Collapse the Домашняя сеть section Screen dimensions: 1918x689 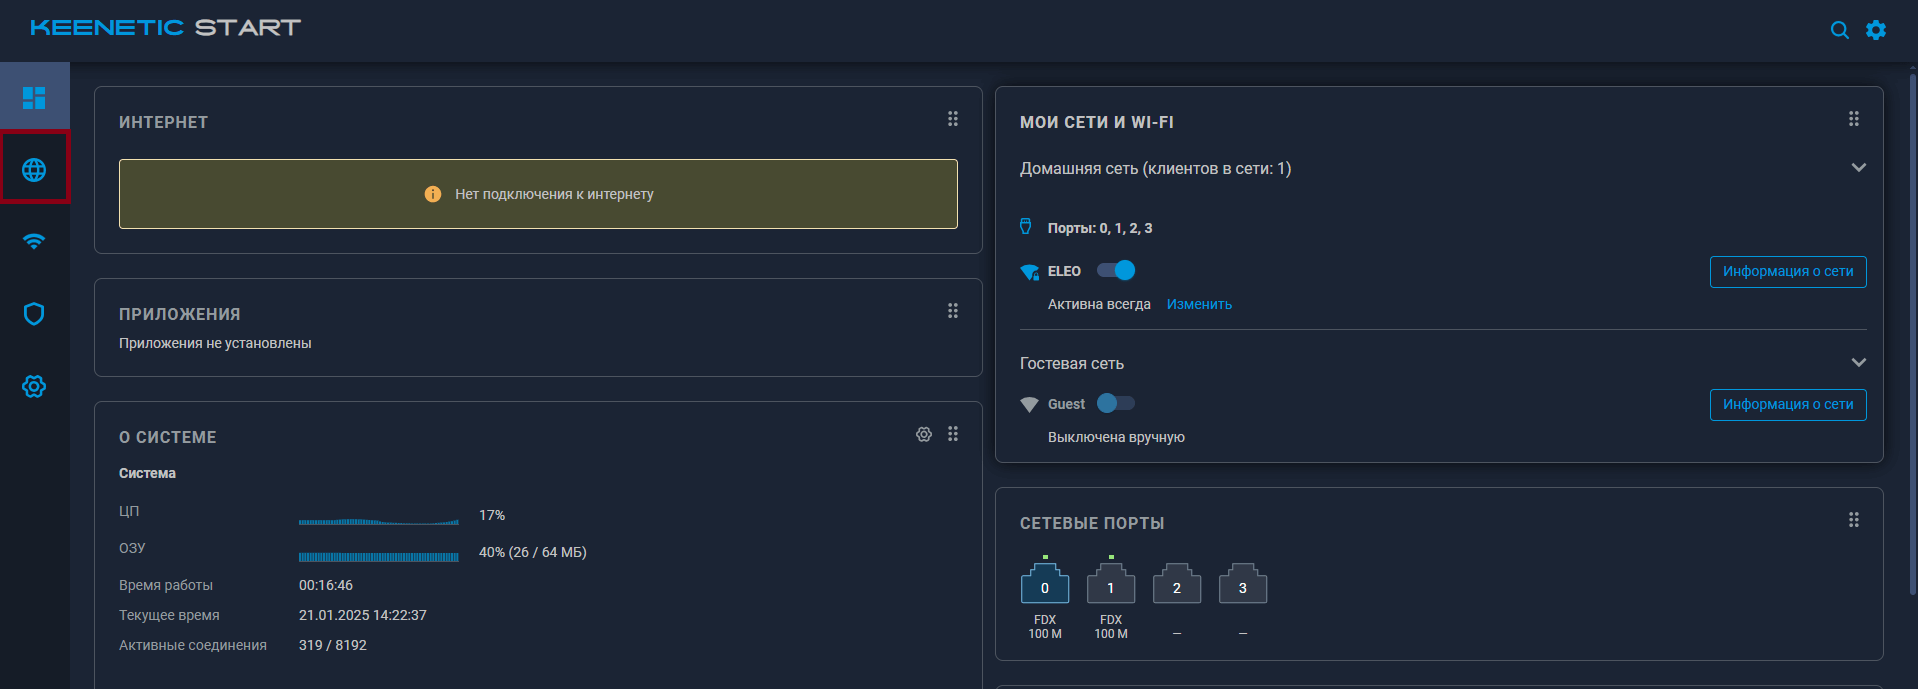pos(1858,168)
